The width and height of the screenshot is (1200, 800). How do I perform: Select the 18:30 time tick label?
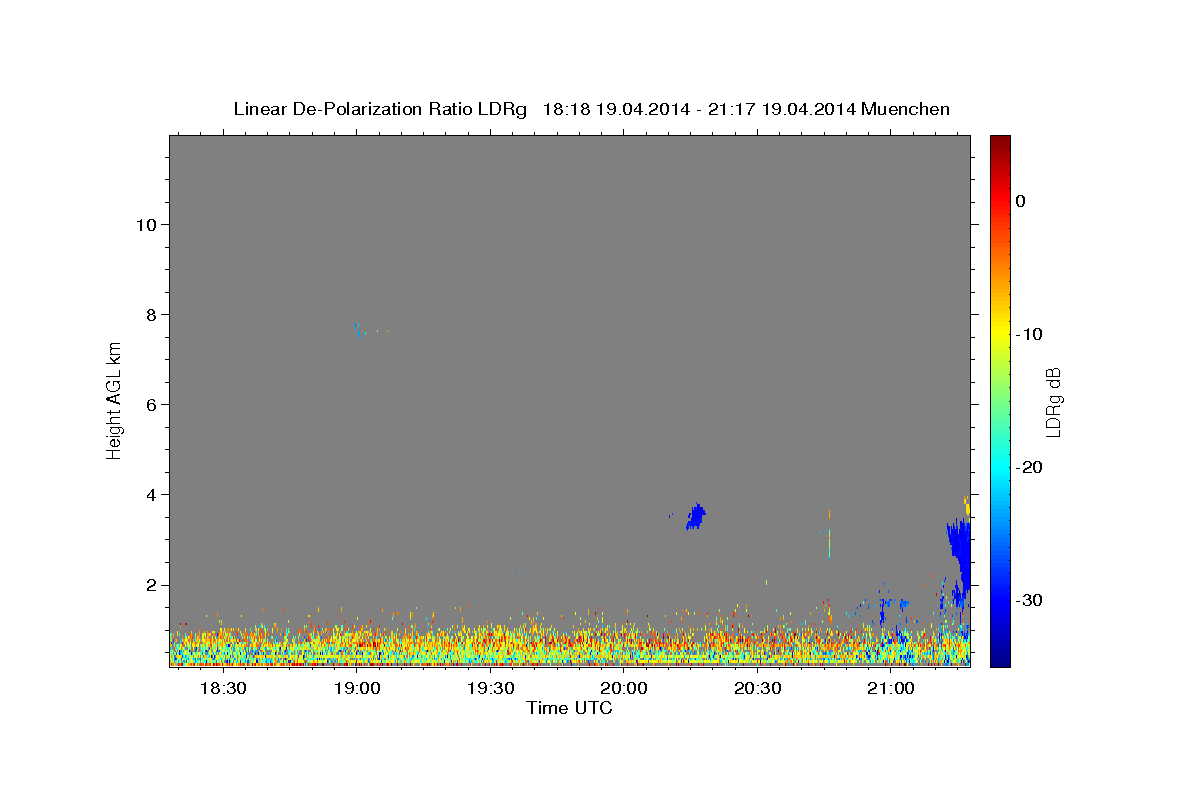[223, 689]
